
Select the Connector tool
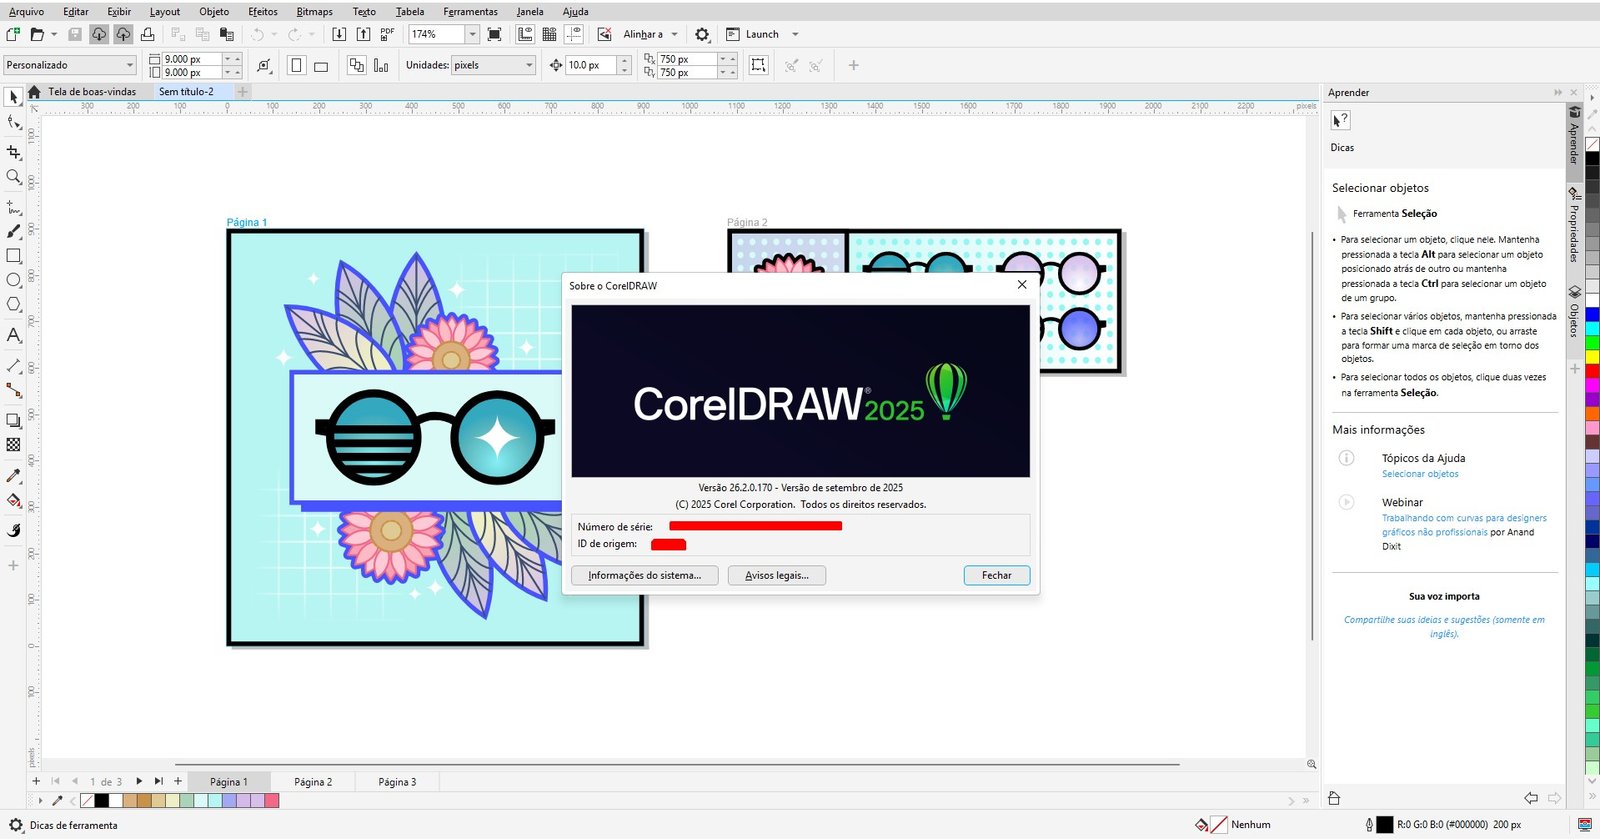pyautogui.click(x=13, y=390)
